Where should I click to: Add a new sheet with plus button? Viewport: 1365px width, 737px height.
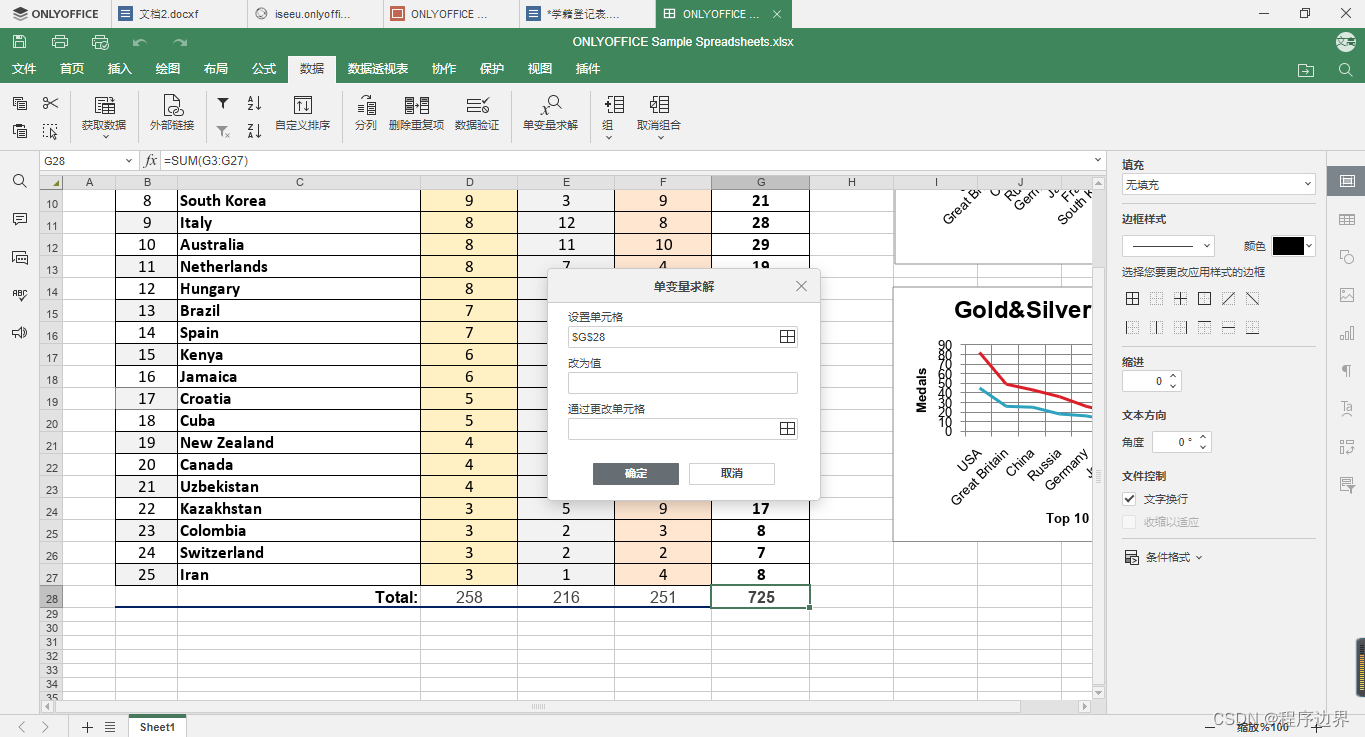[87, 727]
